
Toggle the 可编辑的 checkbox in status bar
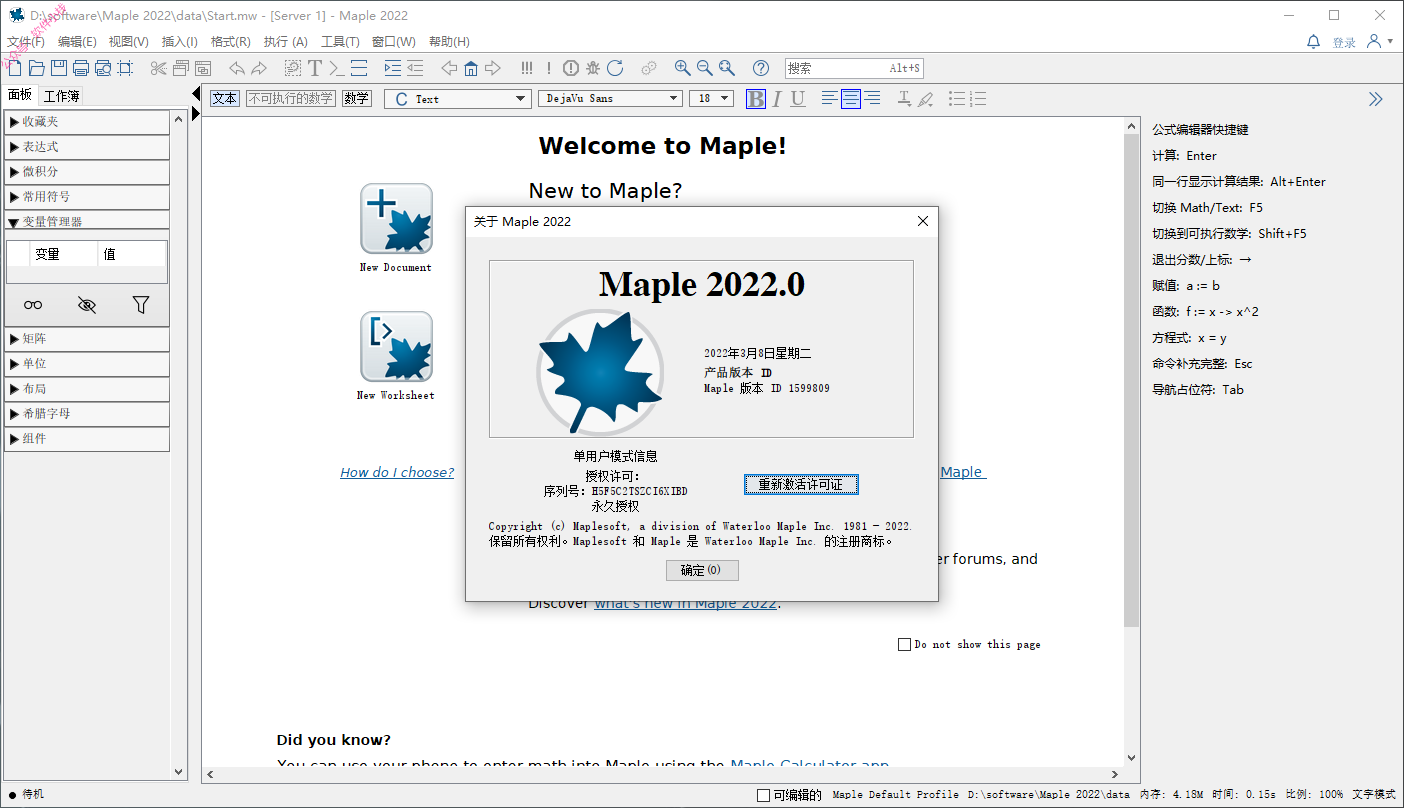tap(763, 795)
